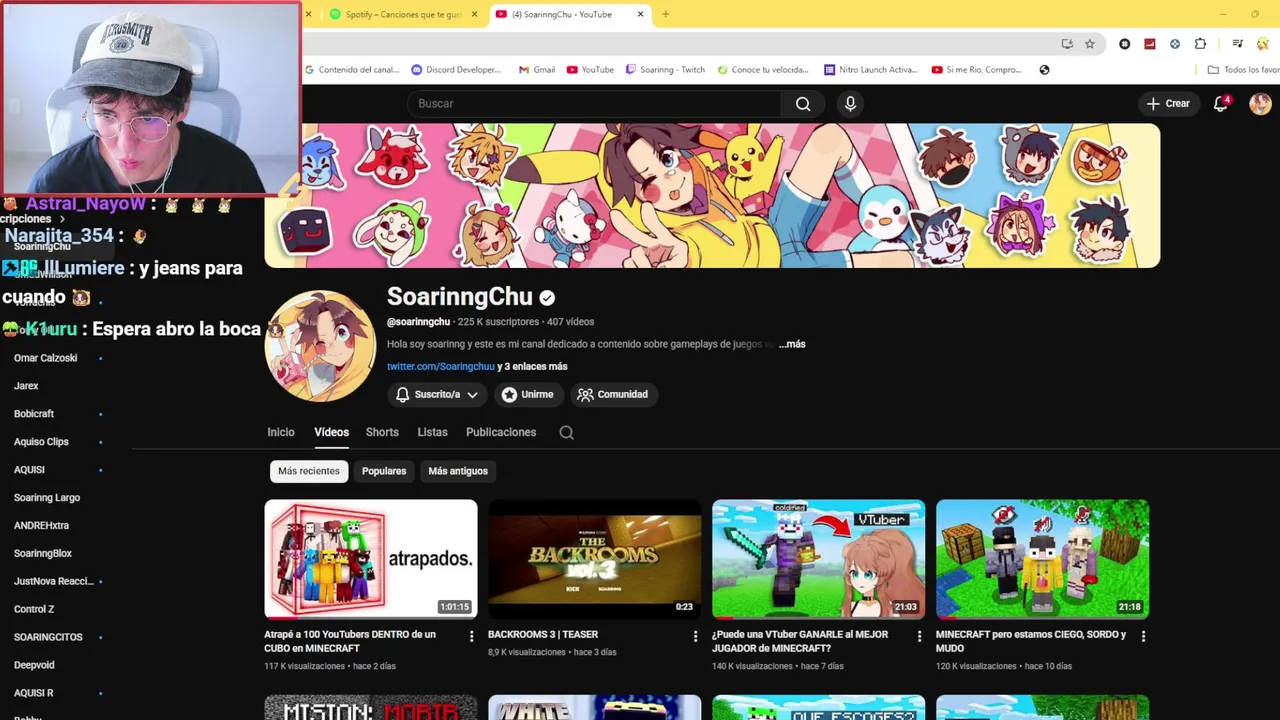Bookmark this page with the star icon
This screenshot has width=1280, height=720.
coord(1090,44)
